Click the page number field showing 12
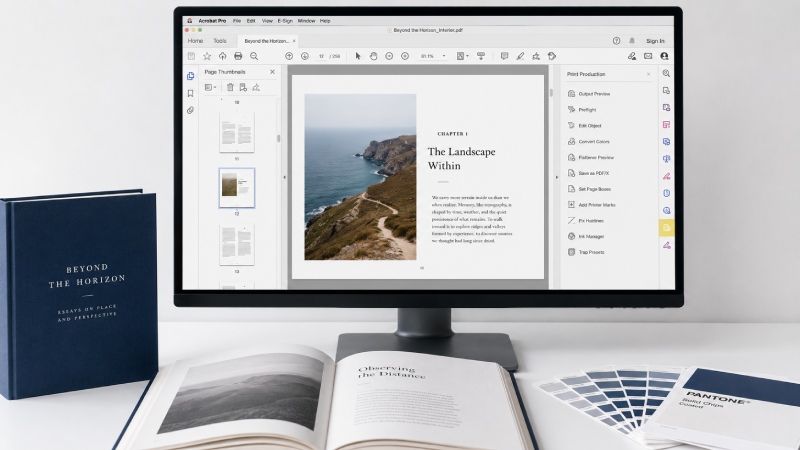Image resolution: width=800 pixels, height=450 pixels. coord(321,56)
